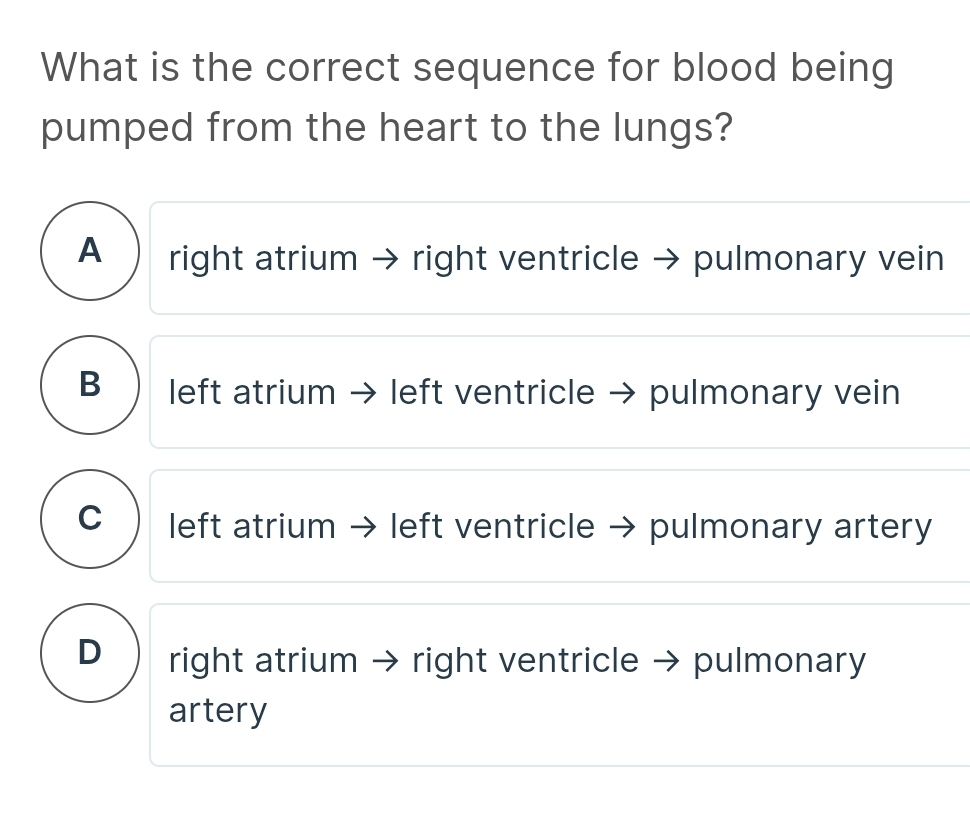Click 'pulmonary vein' text in option B
The height and width of the screenshot is (830, 970).
[775, 393]
